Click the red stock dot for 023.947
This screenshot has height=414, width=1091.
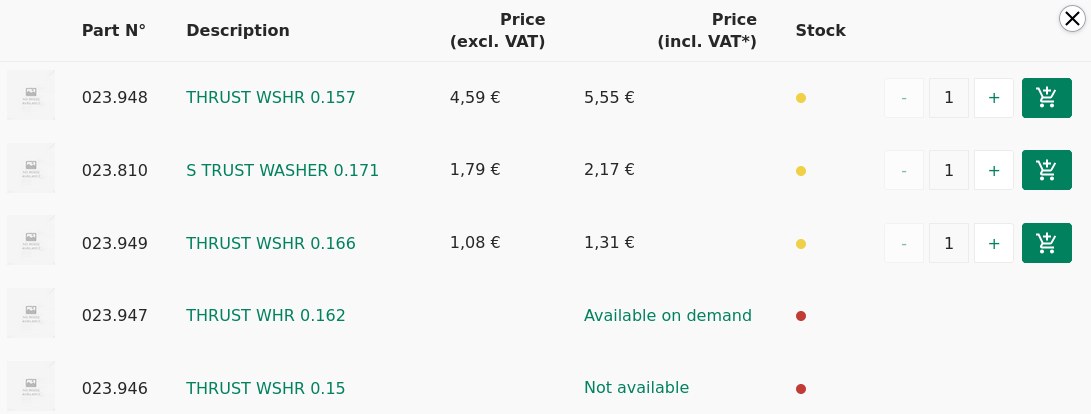pyautogui.click(x=801, y=316)
